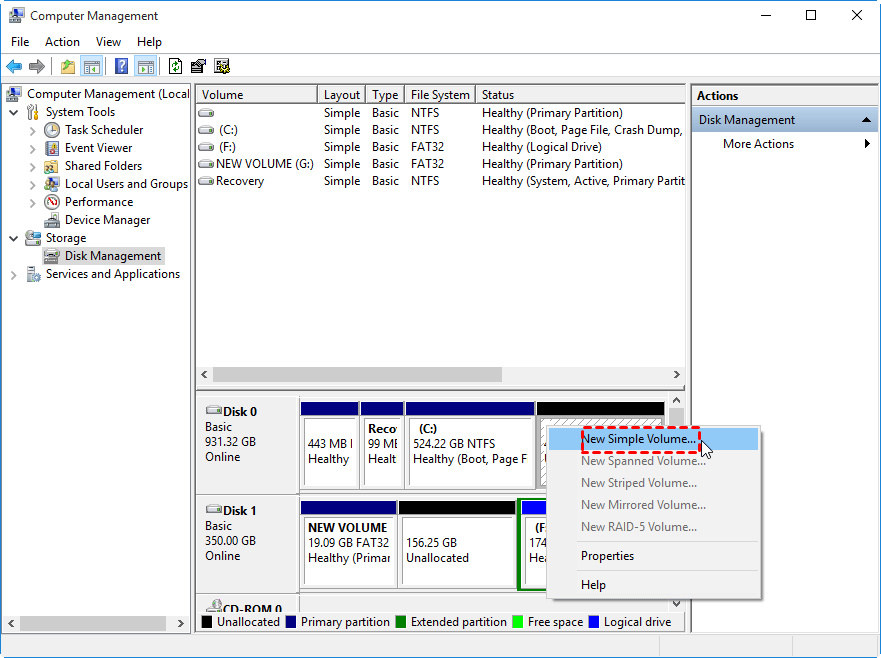
Task: Click the Up one level folder icon
Action: tap(67, 66)
